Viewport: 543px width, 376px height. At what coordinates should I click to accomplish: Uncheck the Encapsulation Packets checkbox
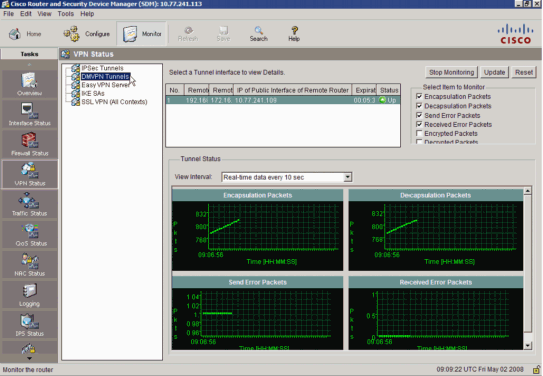(419, 96)
